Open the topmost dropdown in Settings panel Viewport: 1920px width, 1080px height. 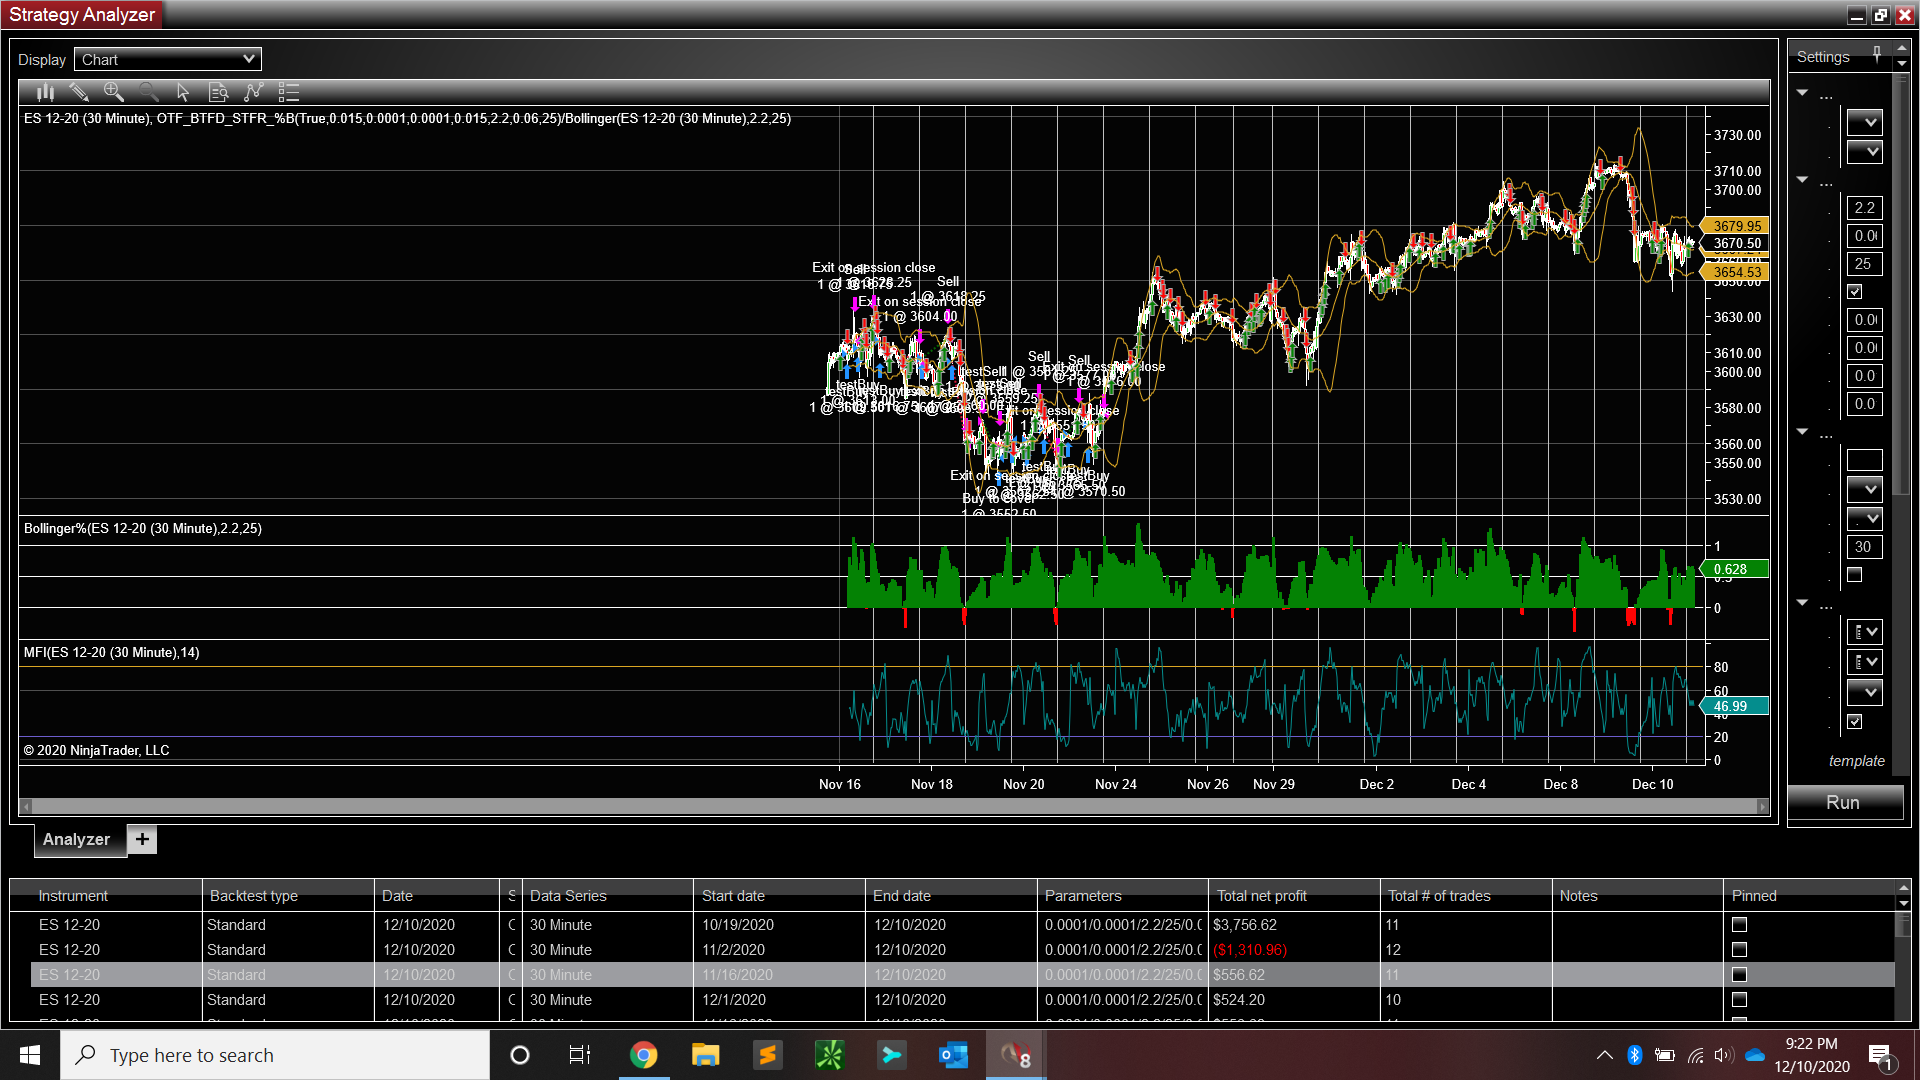[1865, 123]
